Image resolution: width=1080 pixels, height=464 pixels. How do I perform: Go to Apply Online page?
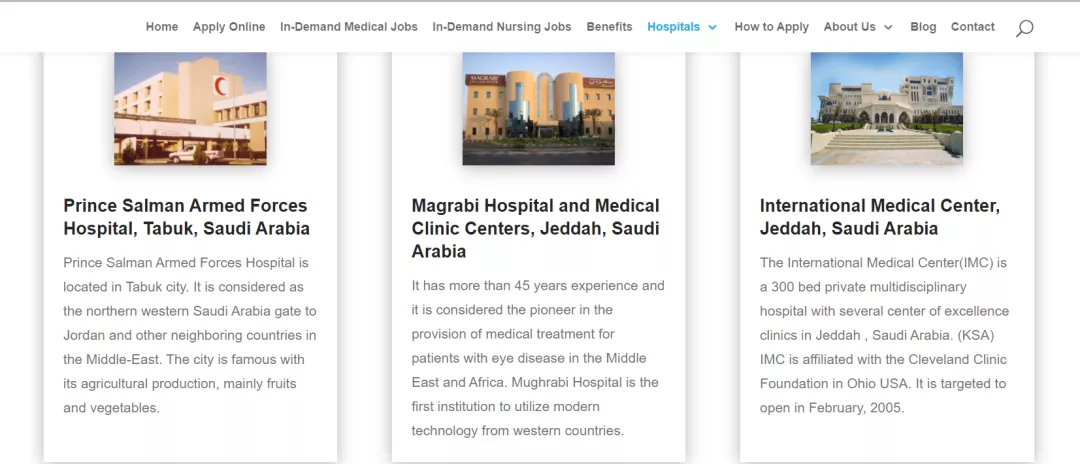pyautogui.click(x=229, y=27)
